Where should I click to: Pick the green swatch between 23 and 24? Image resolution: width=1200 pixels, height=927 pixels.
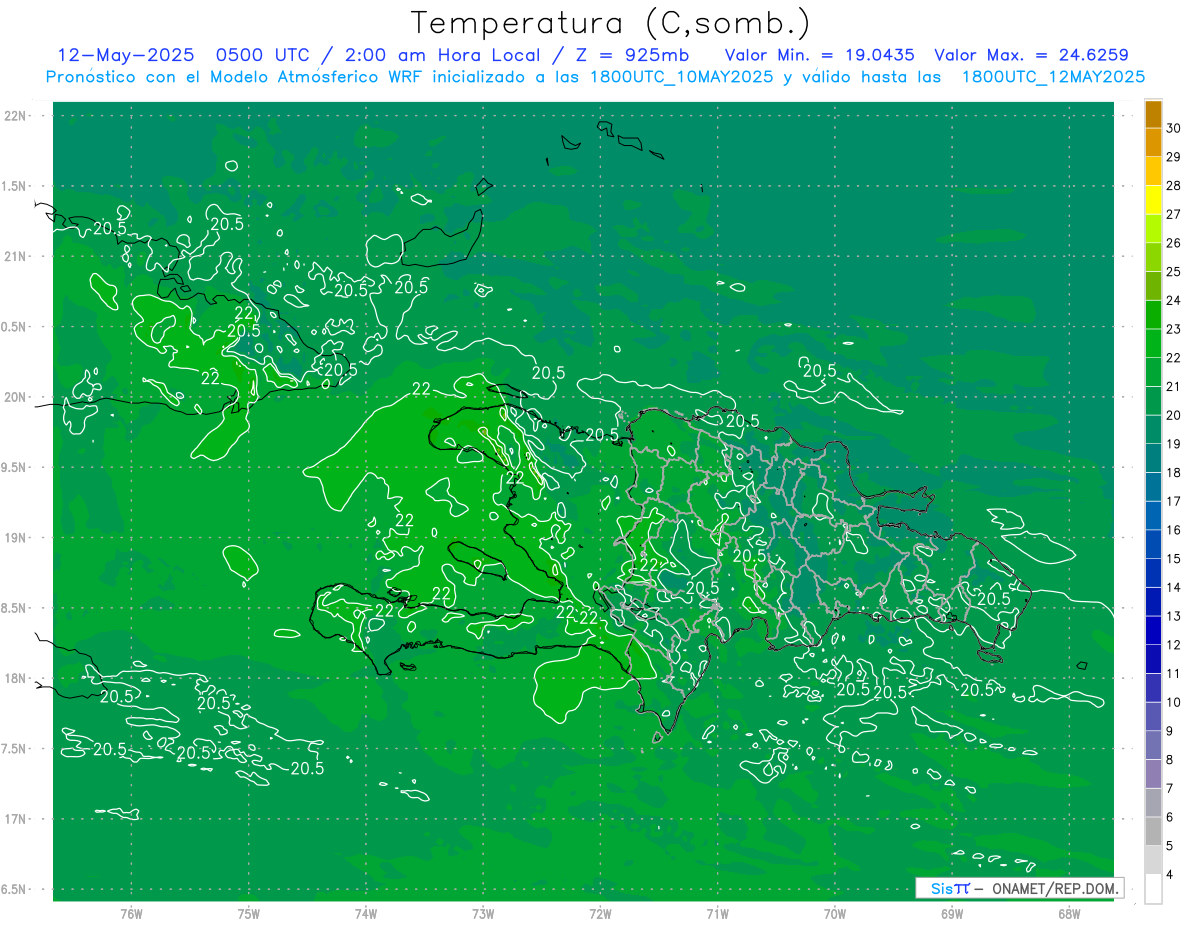tap(1153, 314)
